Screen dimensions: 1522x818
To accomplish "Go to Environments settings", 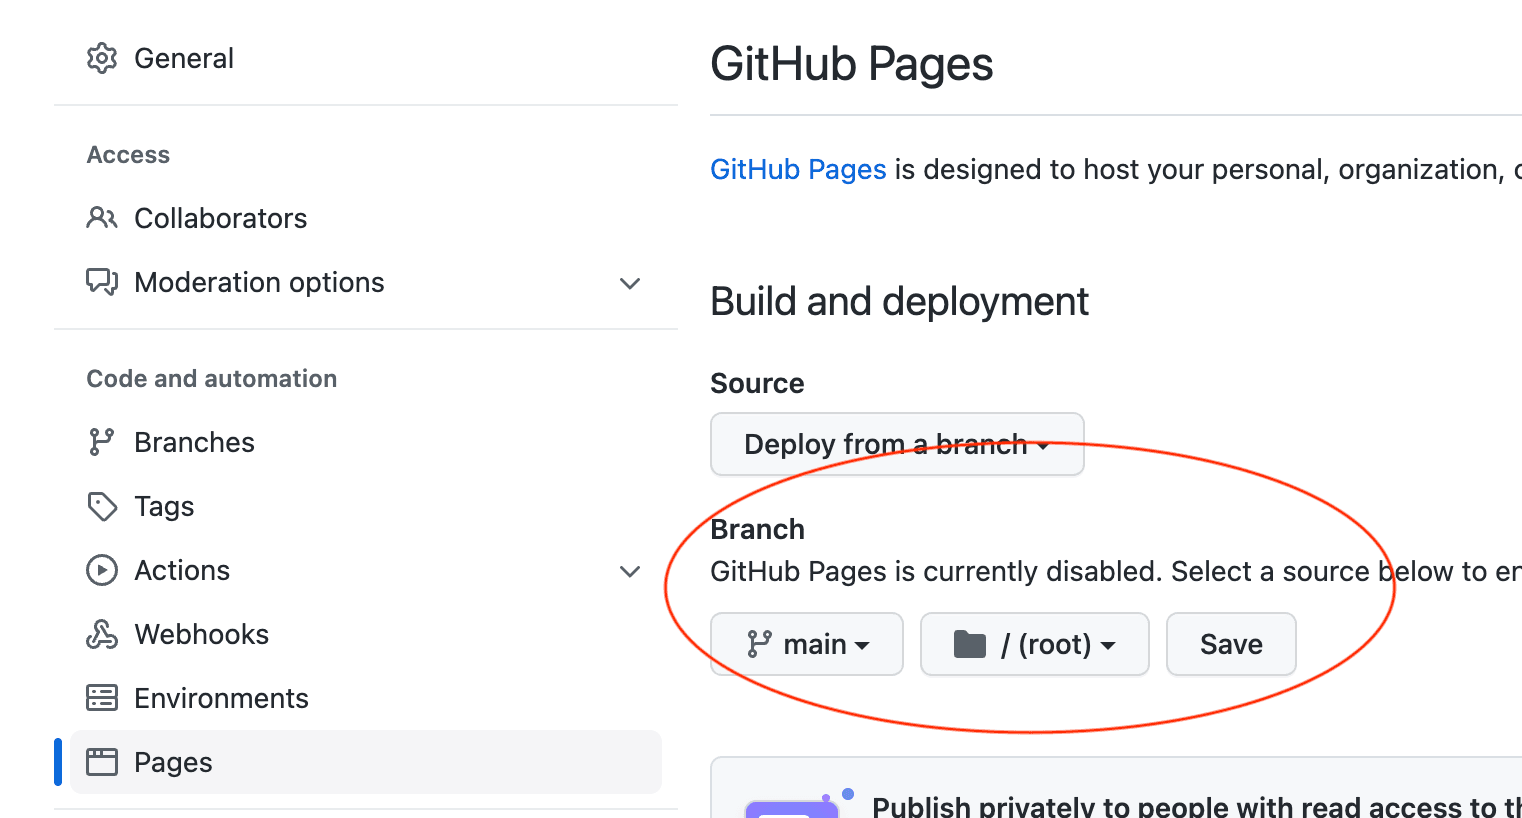I will [366, 698].
